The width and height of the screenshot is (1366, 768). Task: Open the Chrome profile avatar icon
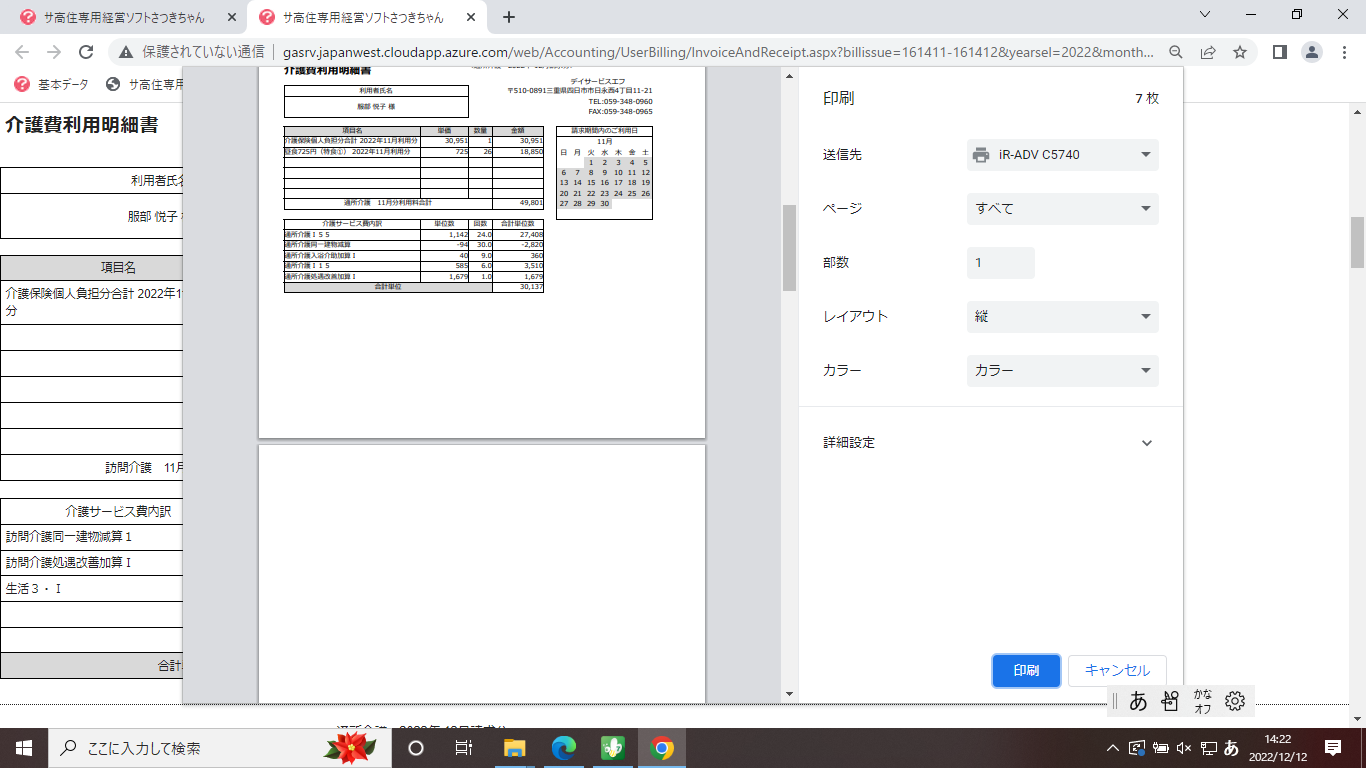click(x=1312, y=52)
